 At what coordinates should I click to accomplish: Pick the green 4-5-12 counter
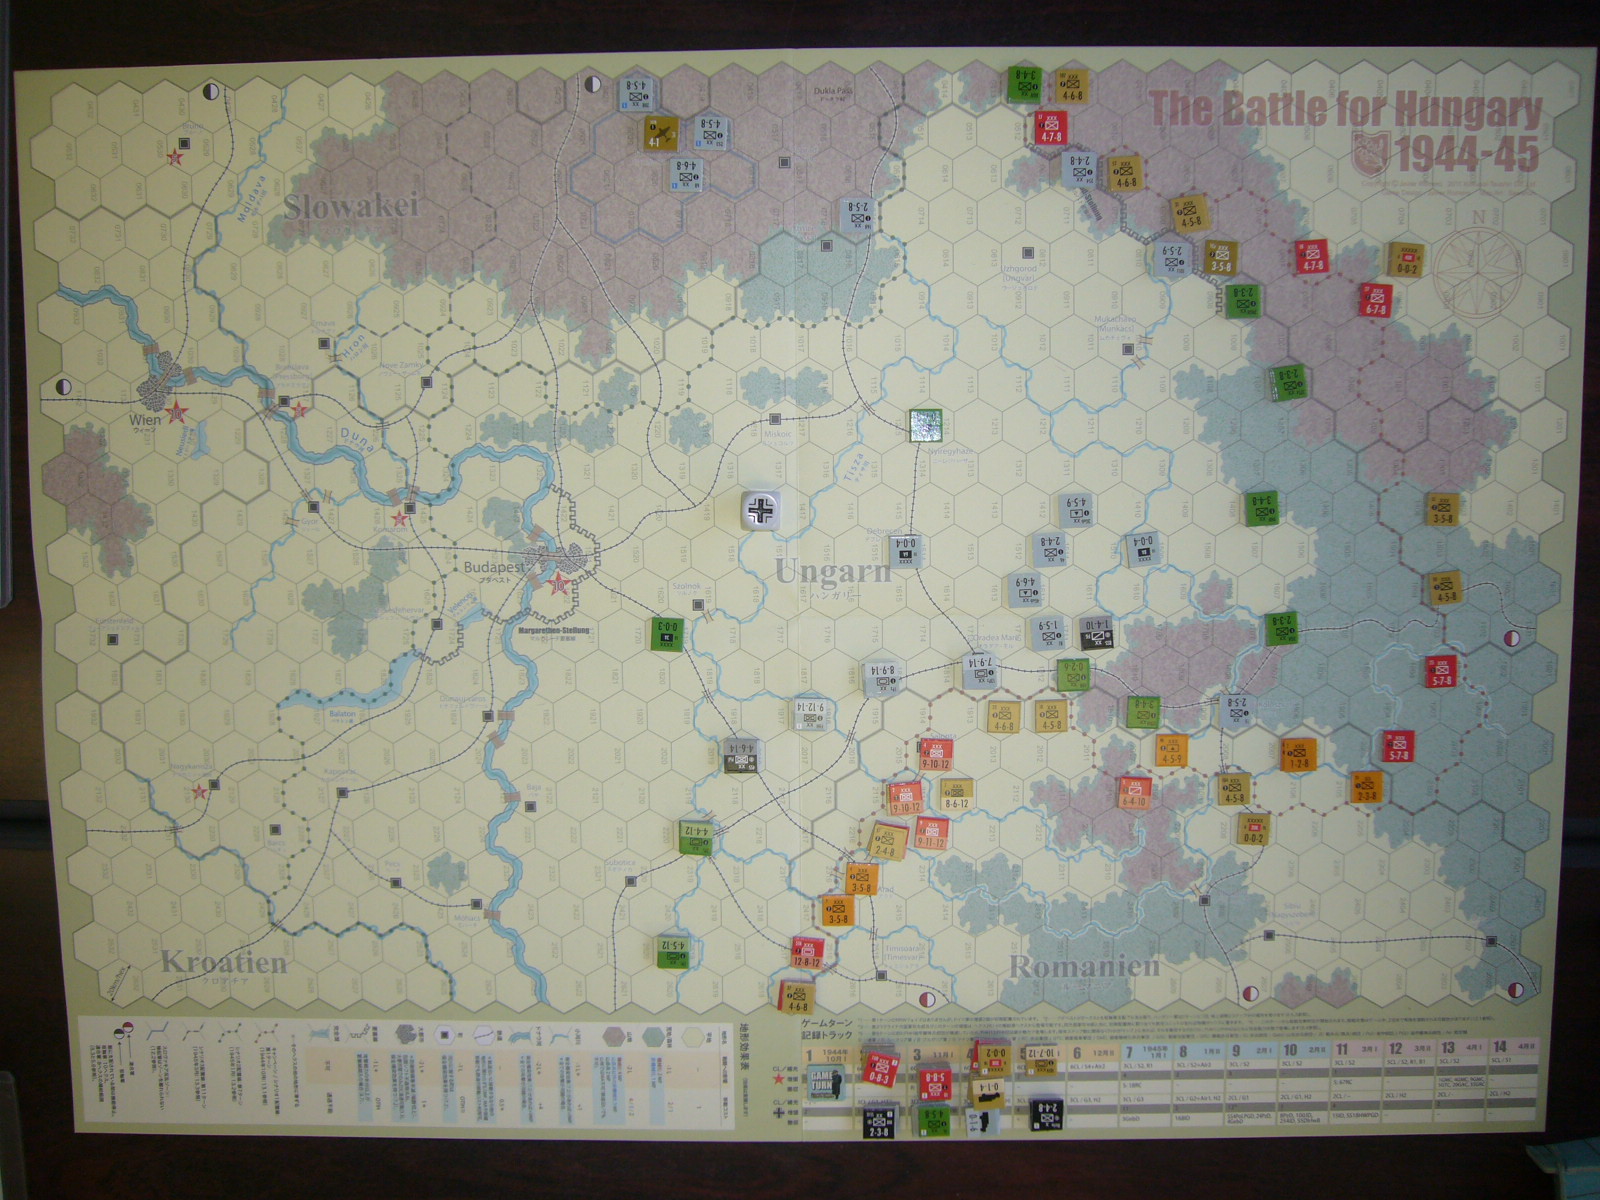(x=673, y=951)
